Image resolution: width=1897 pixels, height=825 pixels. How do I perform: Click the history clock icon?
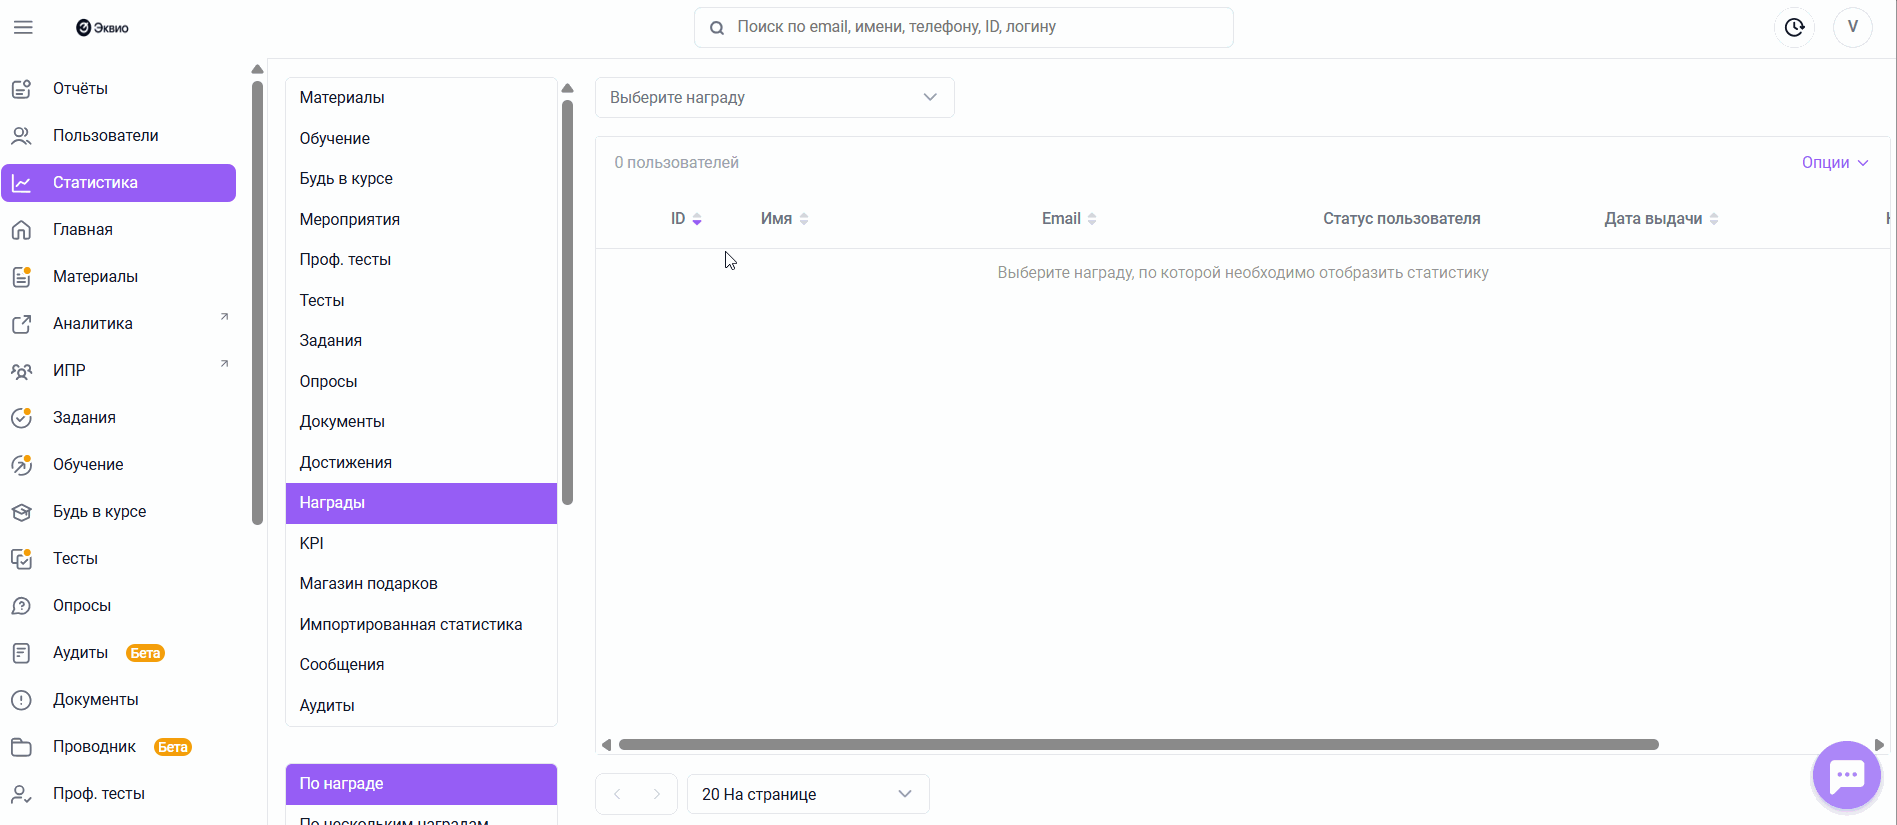point(1795,27)
